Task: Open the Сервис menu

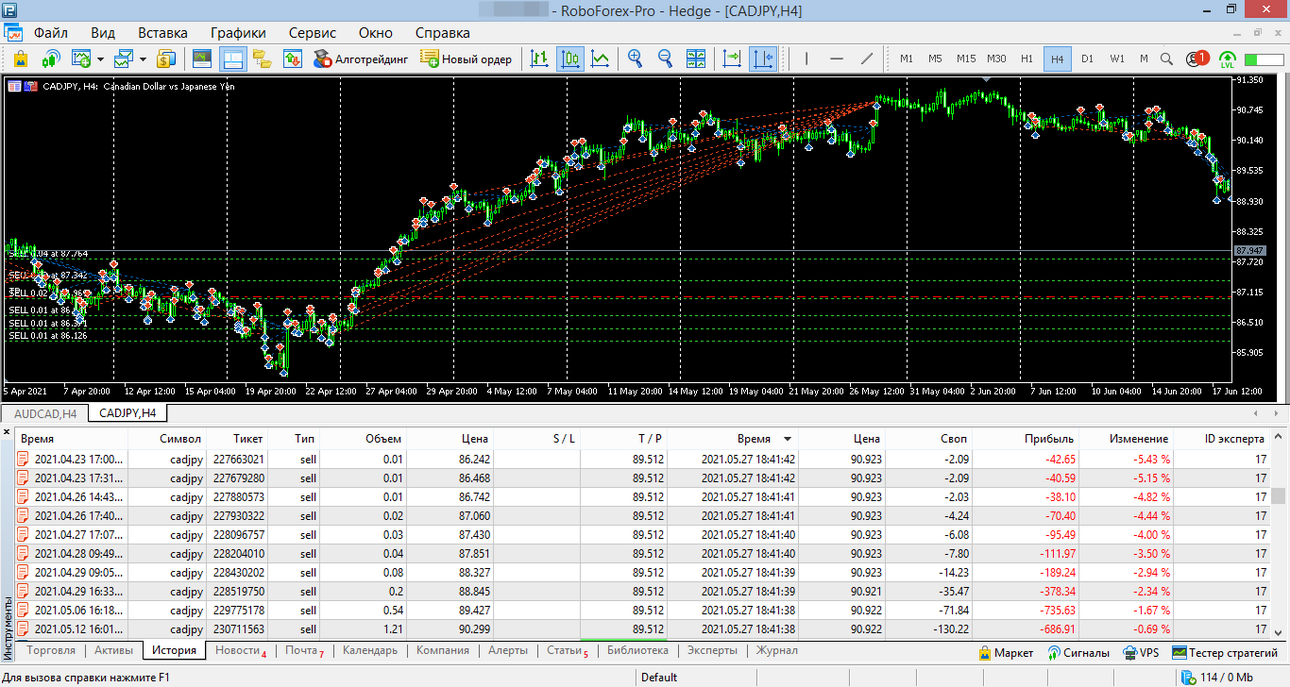Action: click(x=312, y=33)
